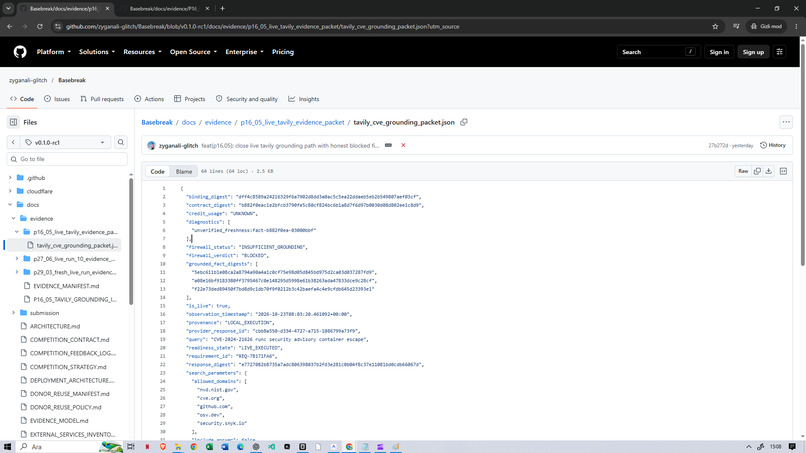This screenshot has height=453, width=806.
Task: Open Security and quality tab
Action: 247,99
